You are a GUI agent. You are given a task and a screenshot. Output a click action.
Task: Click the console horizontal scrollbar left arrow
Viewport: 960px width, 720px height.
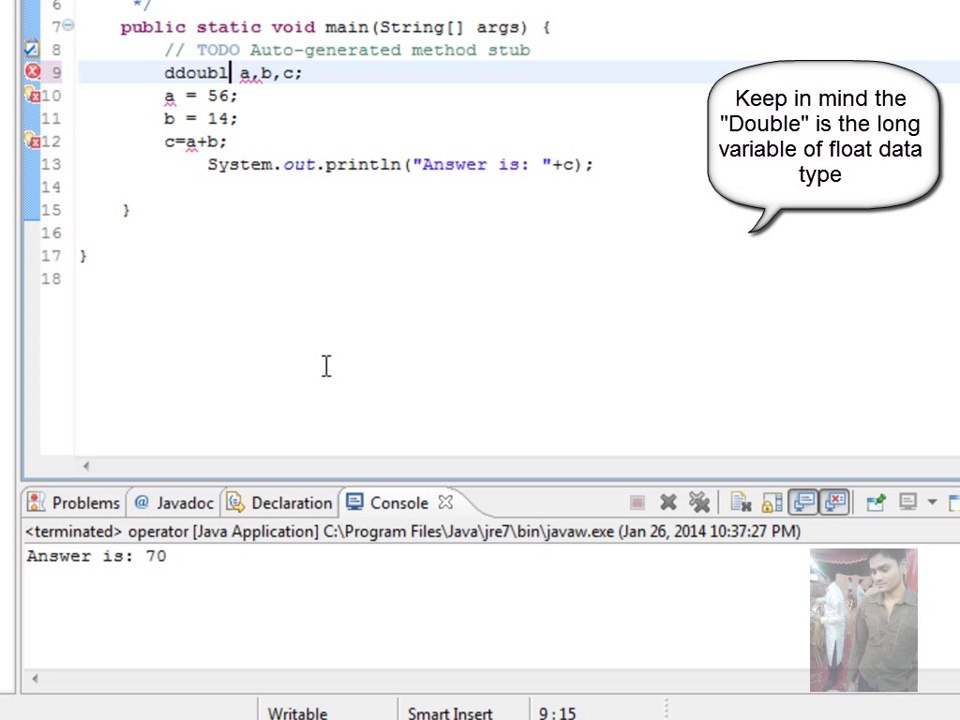[x=35, y=678]
